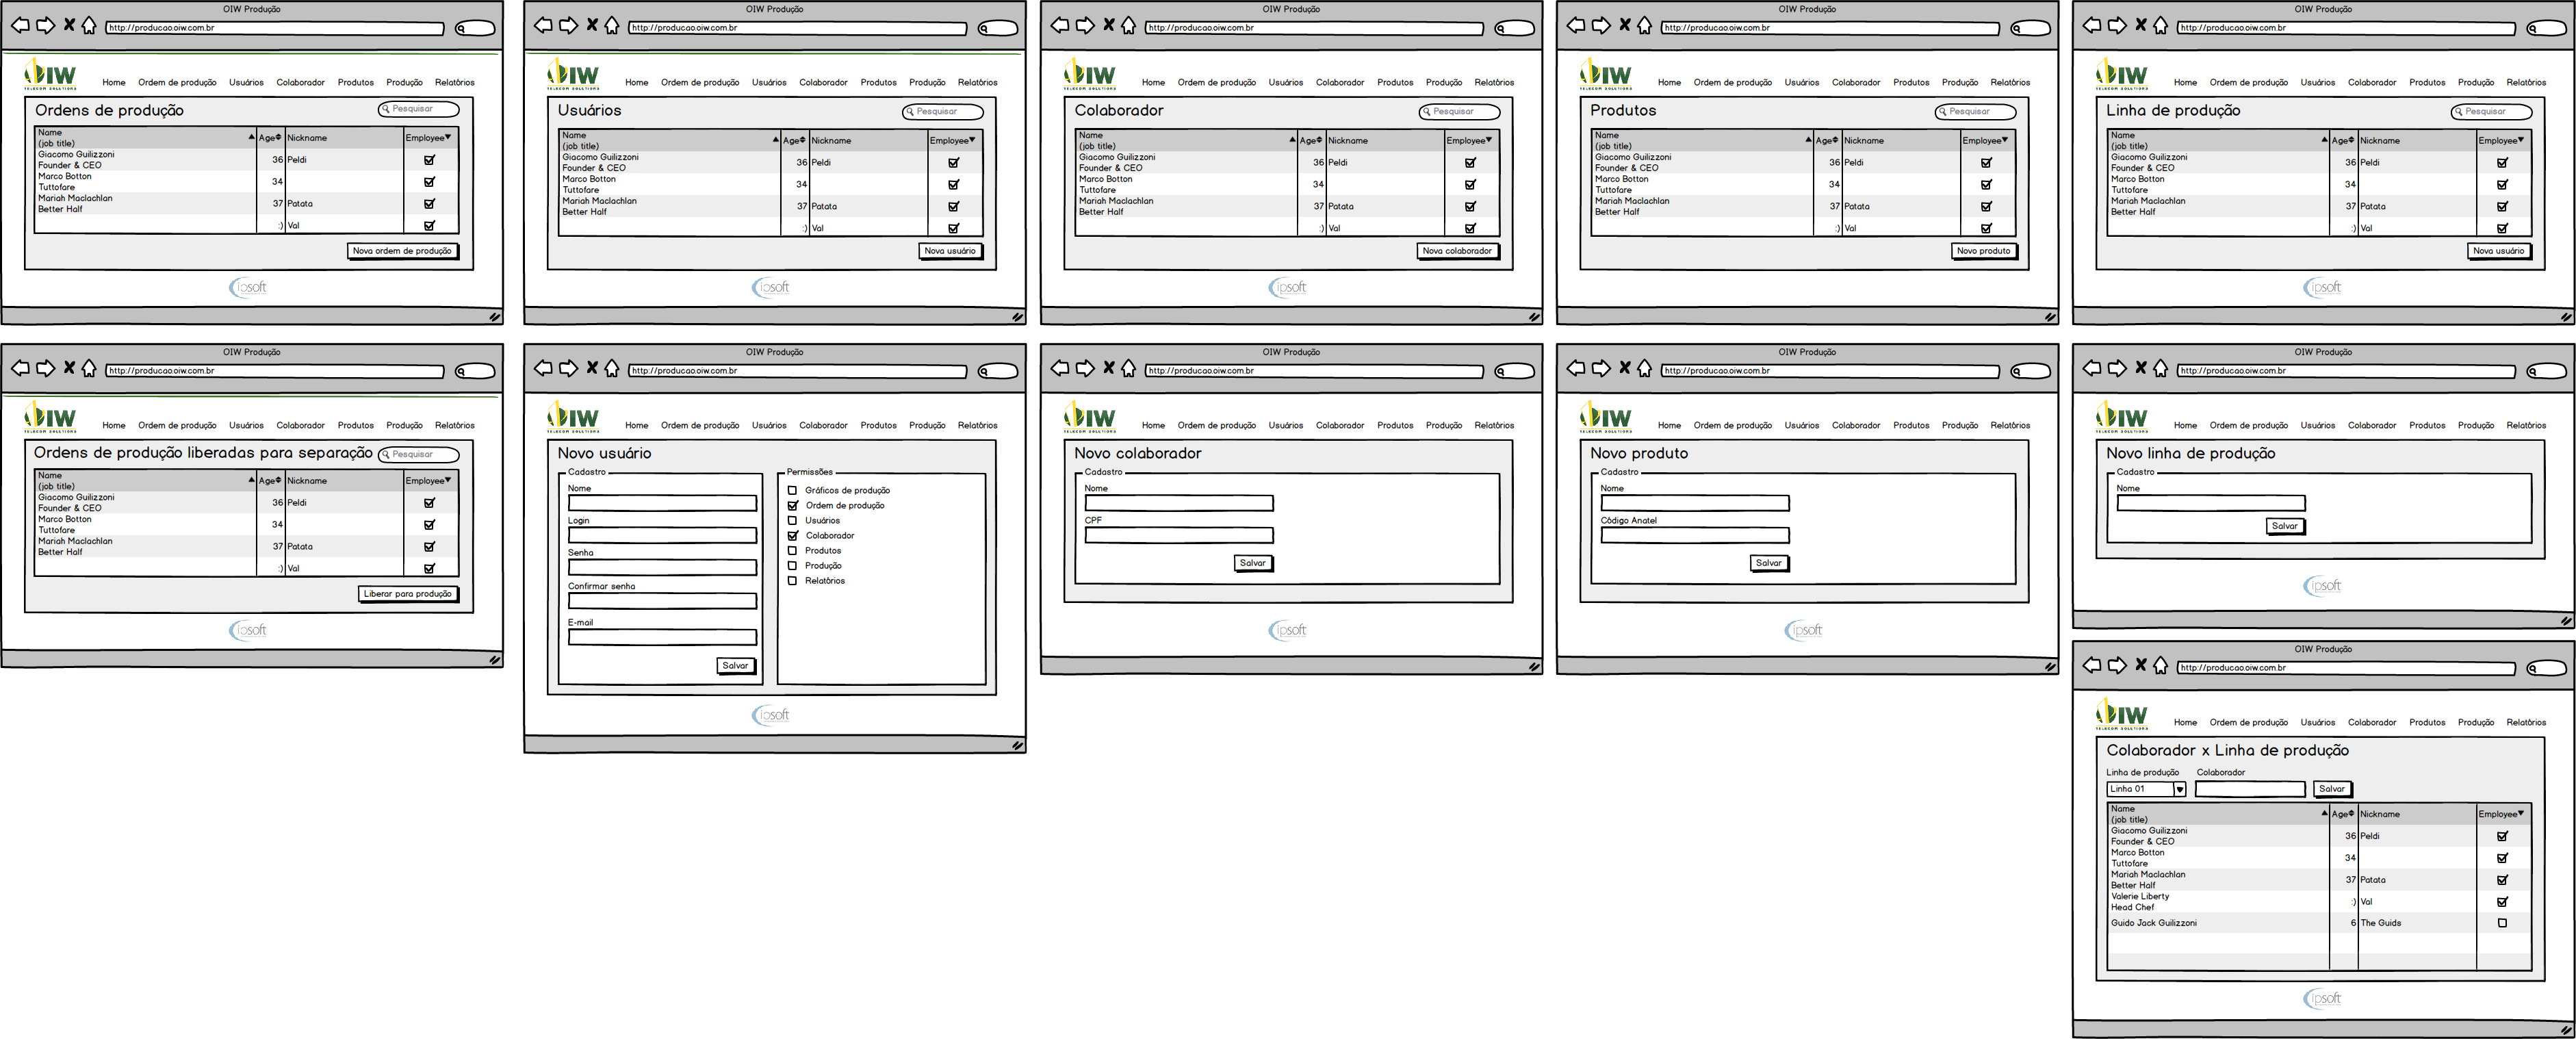
Task: Open Employee column dropdown in Produtos table
Action: [2005, 140]
